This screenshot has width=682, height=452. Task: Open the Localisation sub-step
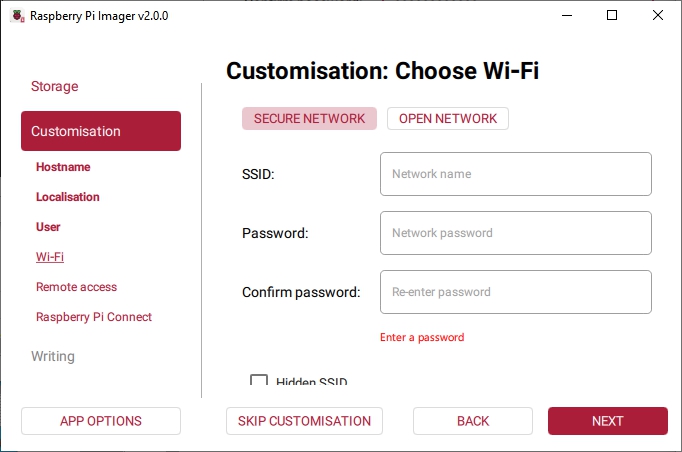click(68, 197)
